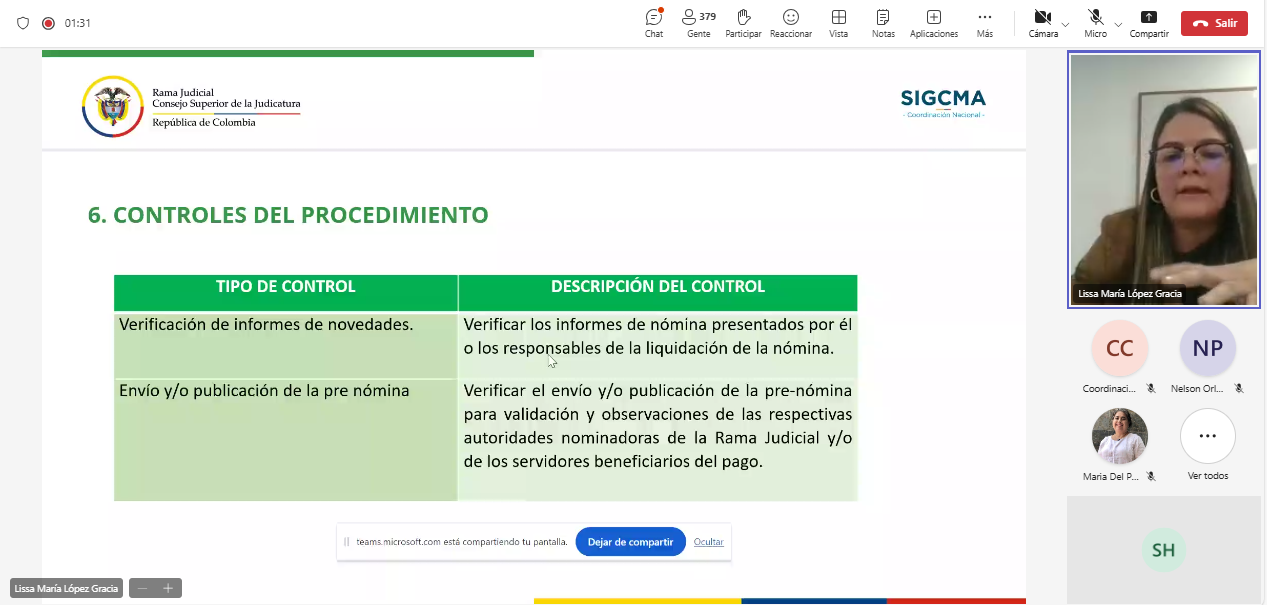Open the Más options menu

tap(985, 23)
